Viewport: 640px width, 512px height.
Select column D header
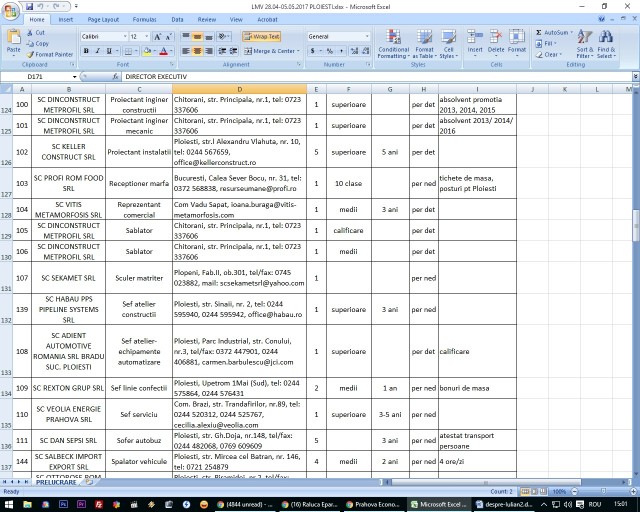240,89
